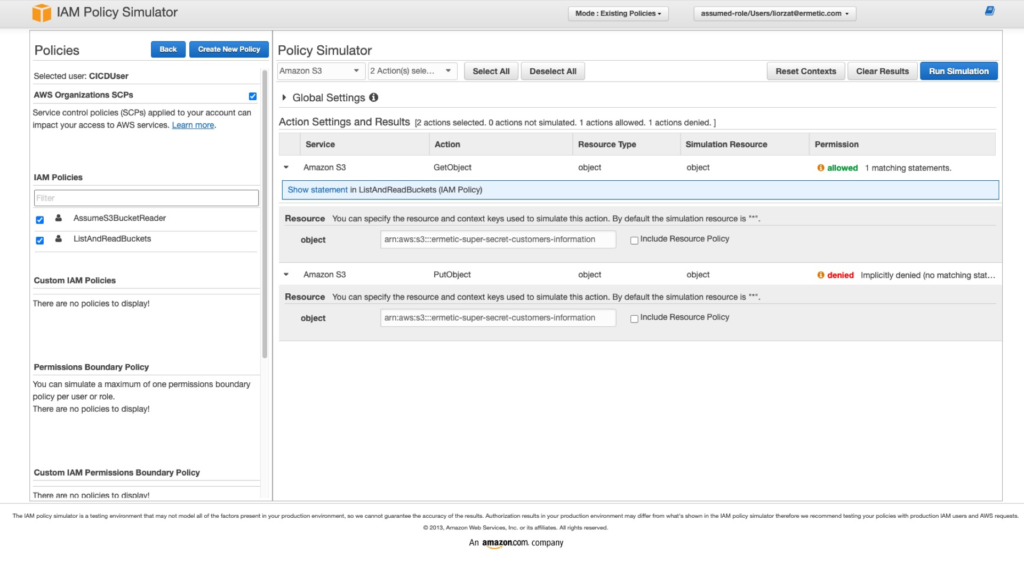Click the info icon next to denied

click(x=820, y=275)
